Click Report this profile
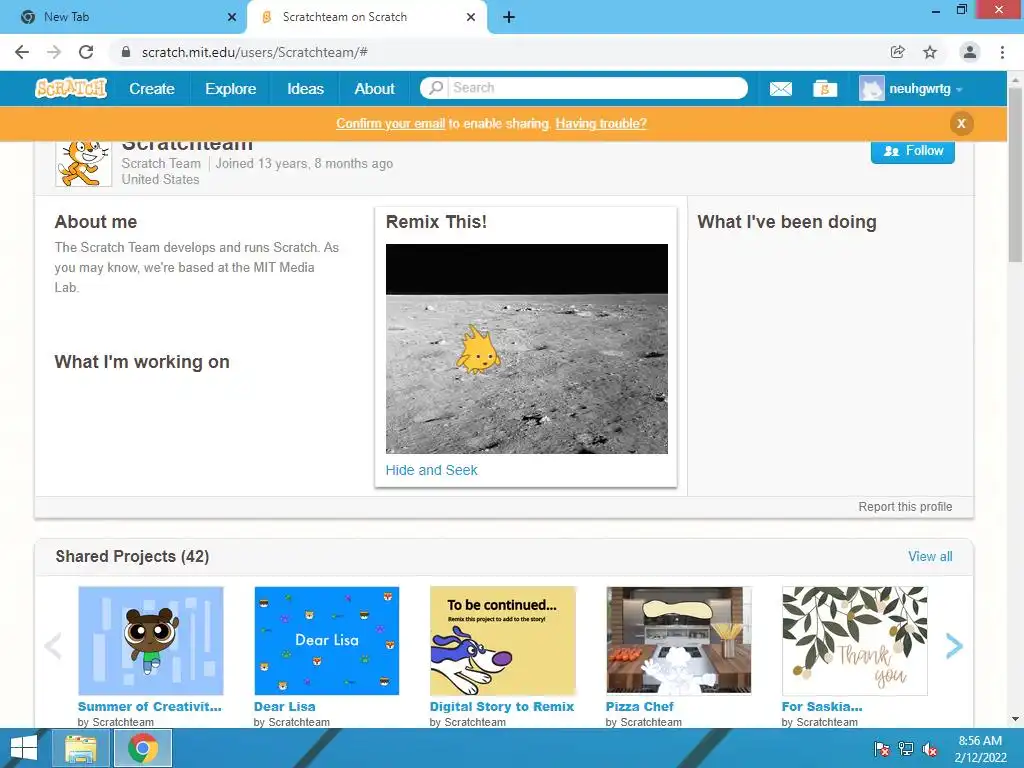This screenshot has width=1024, height=768. (905, 507)
